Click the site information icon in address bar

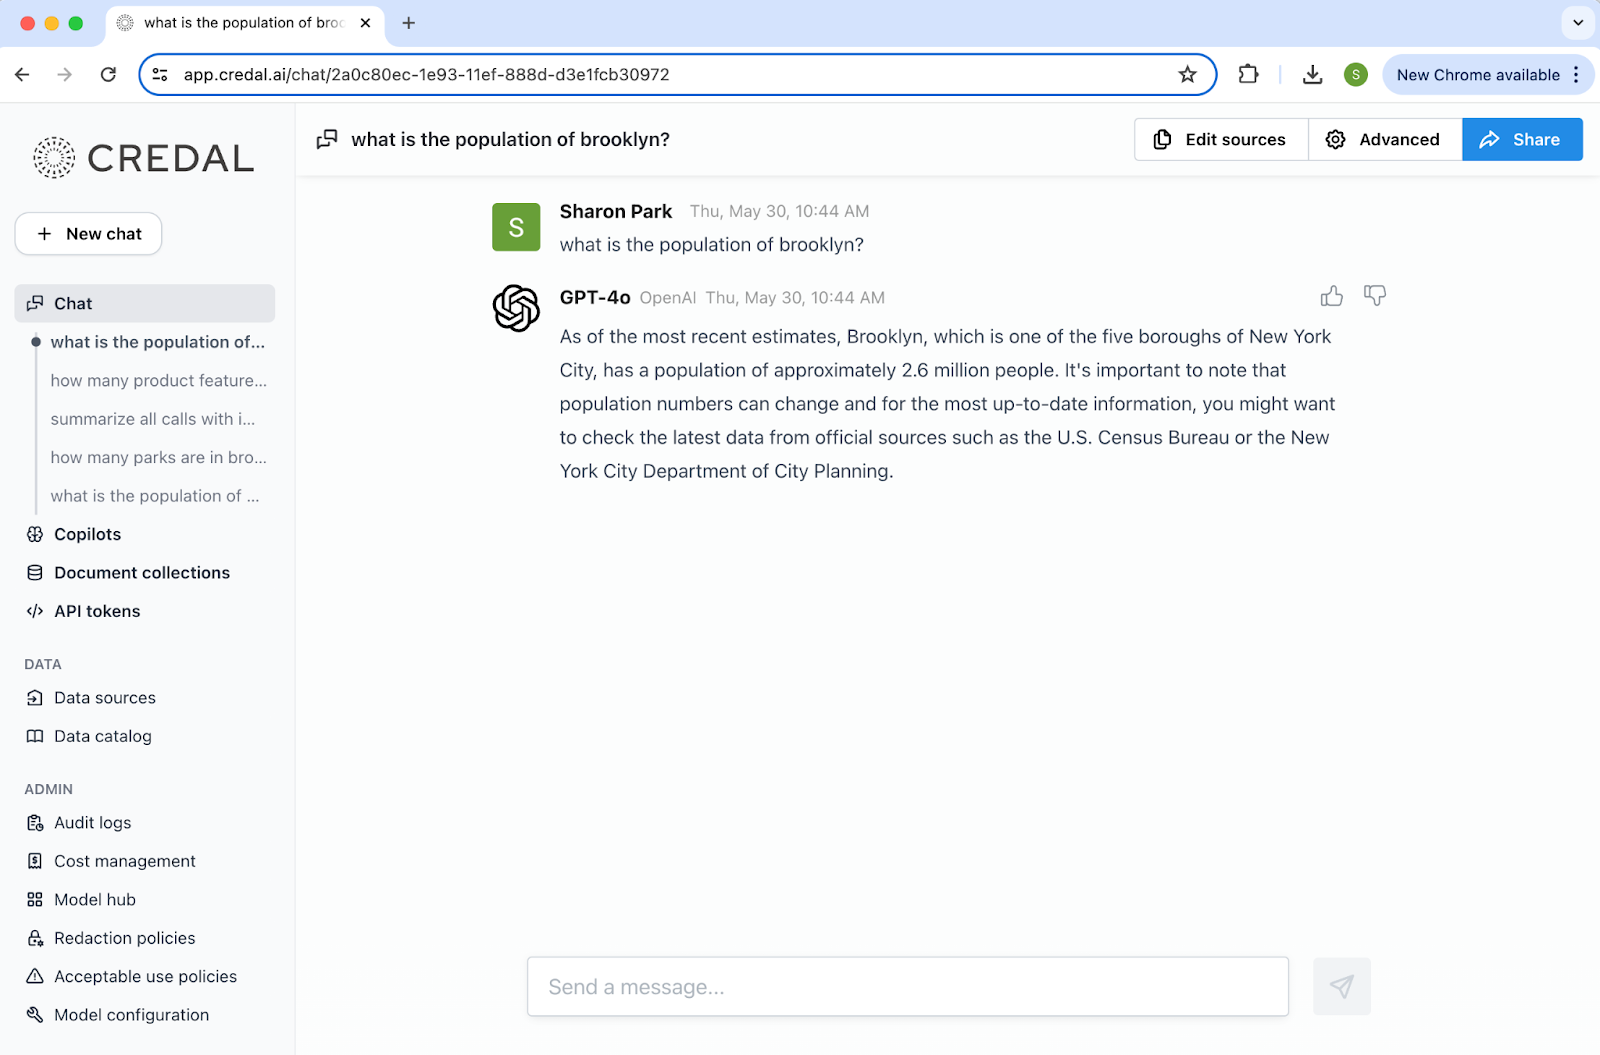click(160, 75)
